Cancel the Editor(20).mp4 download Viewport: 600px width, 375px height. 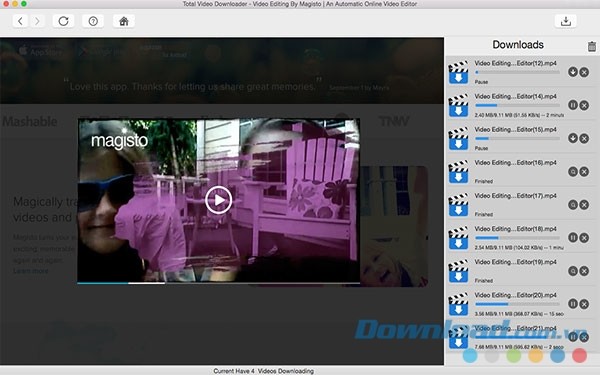(584, 304)
